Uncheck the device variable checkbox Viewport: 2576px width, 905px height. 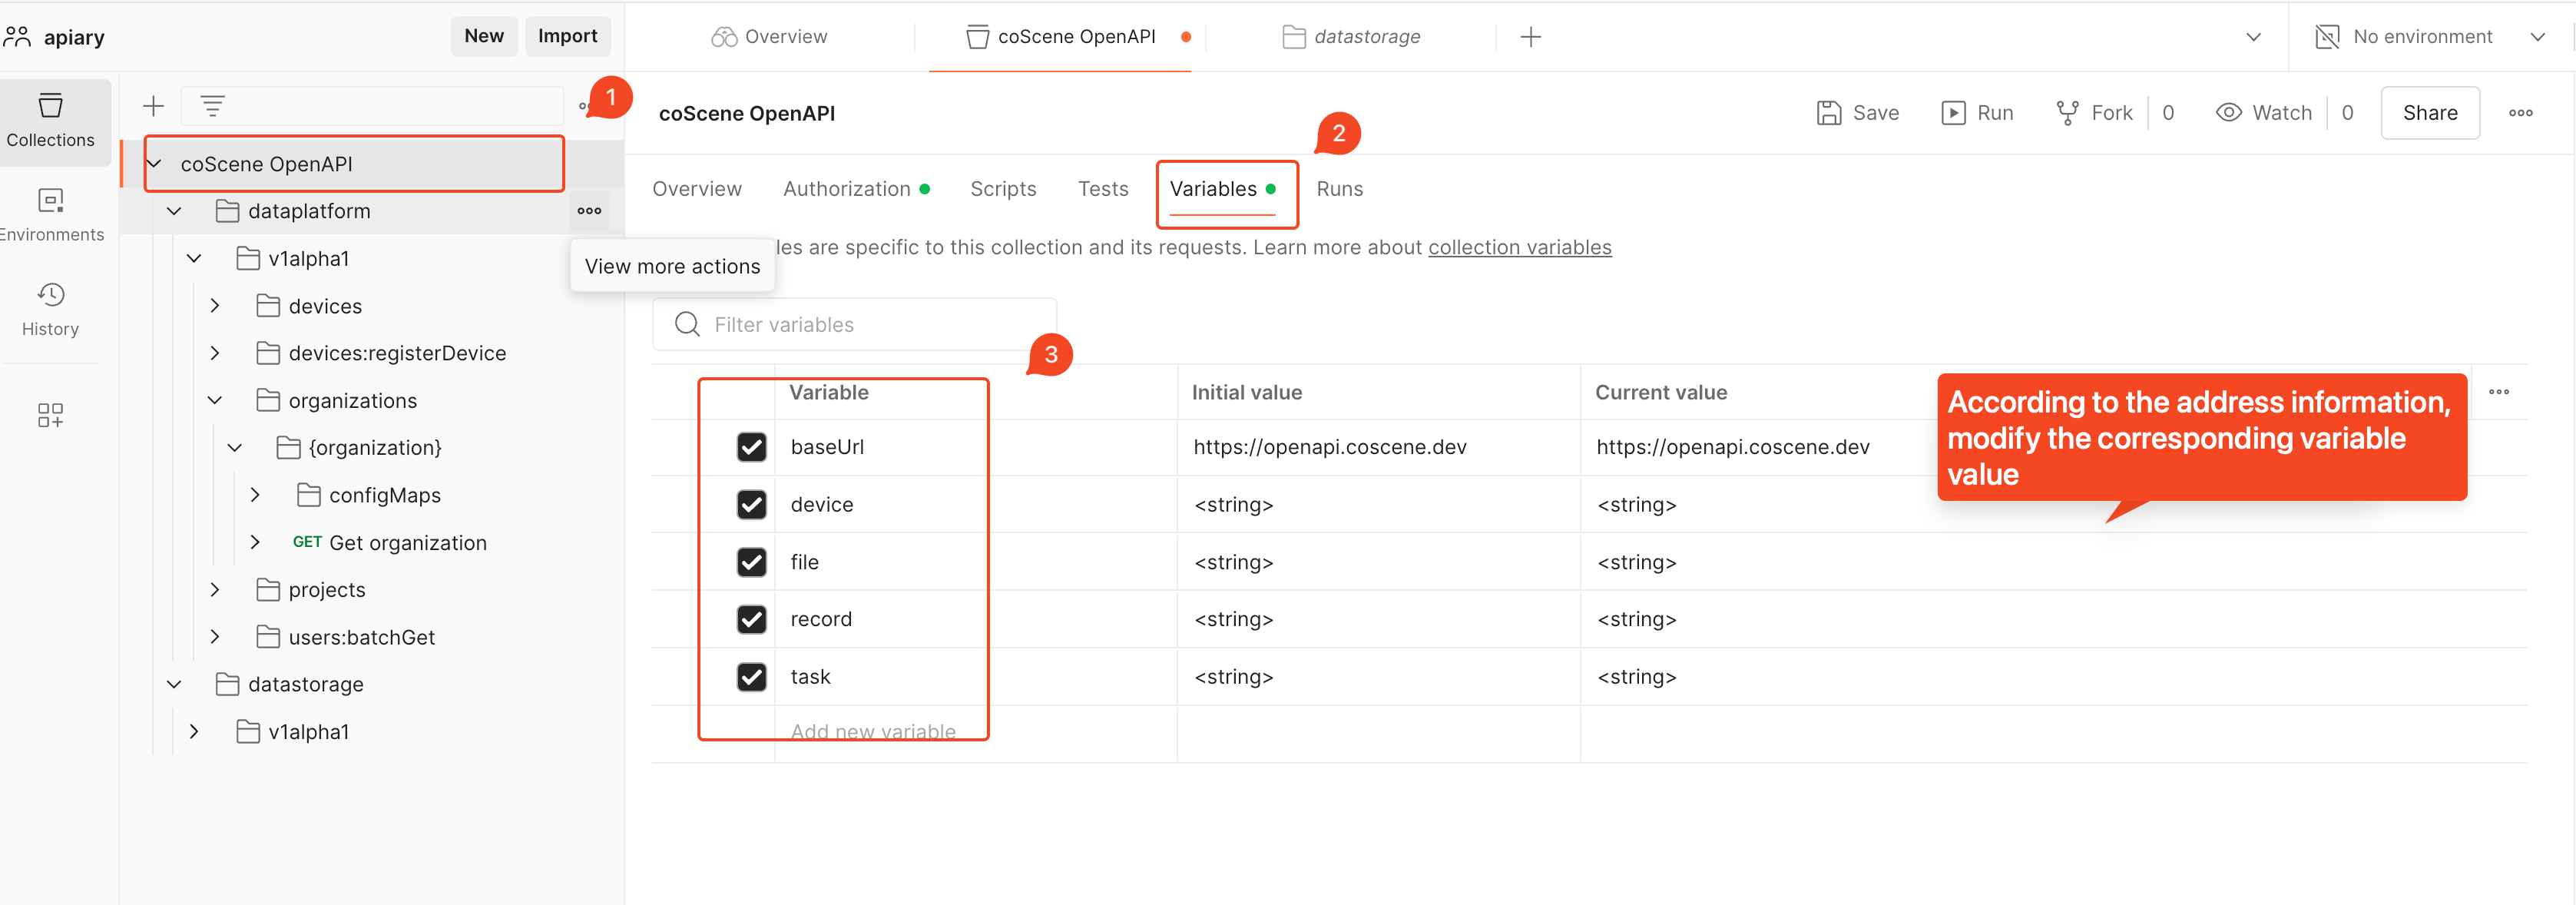(751, 504)
